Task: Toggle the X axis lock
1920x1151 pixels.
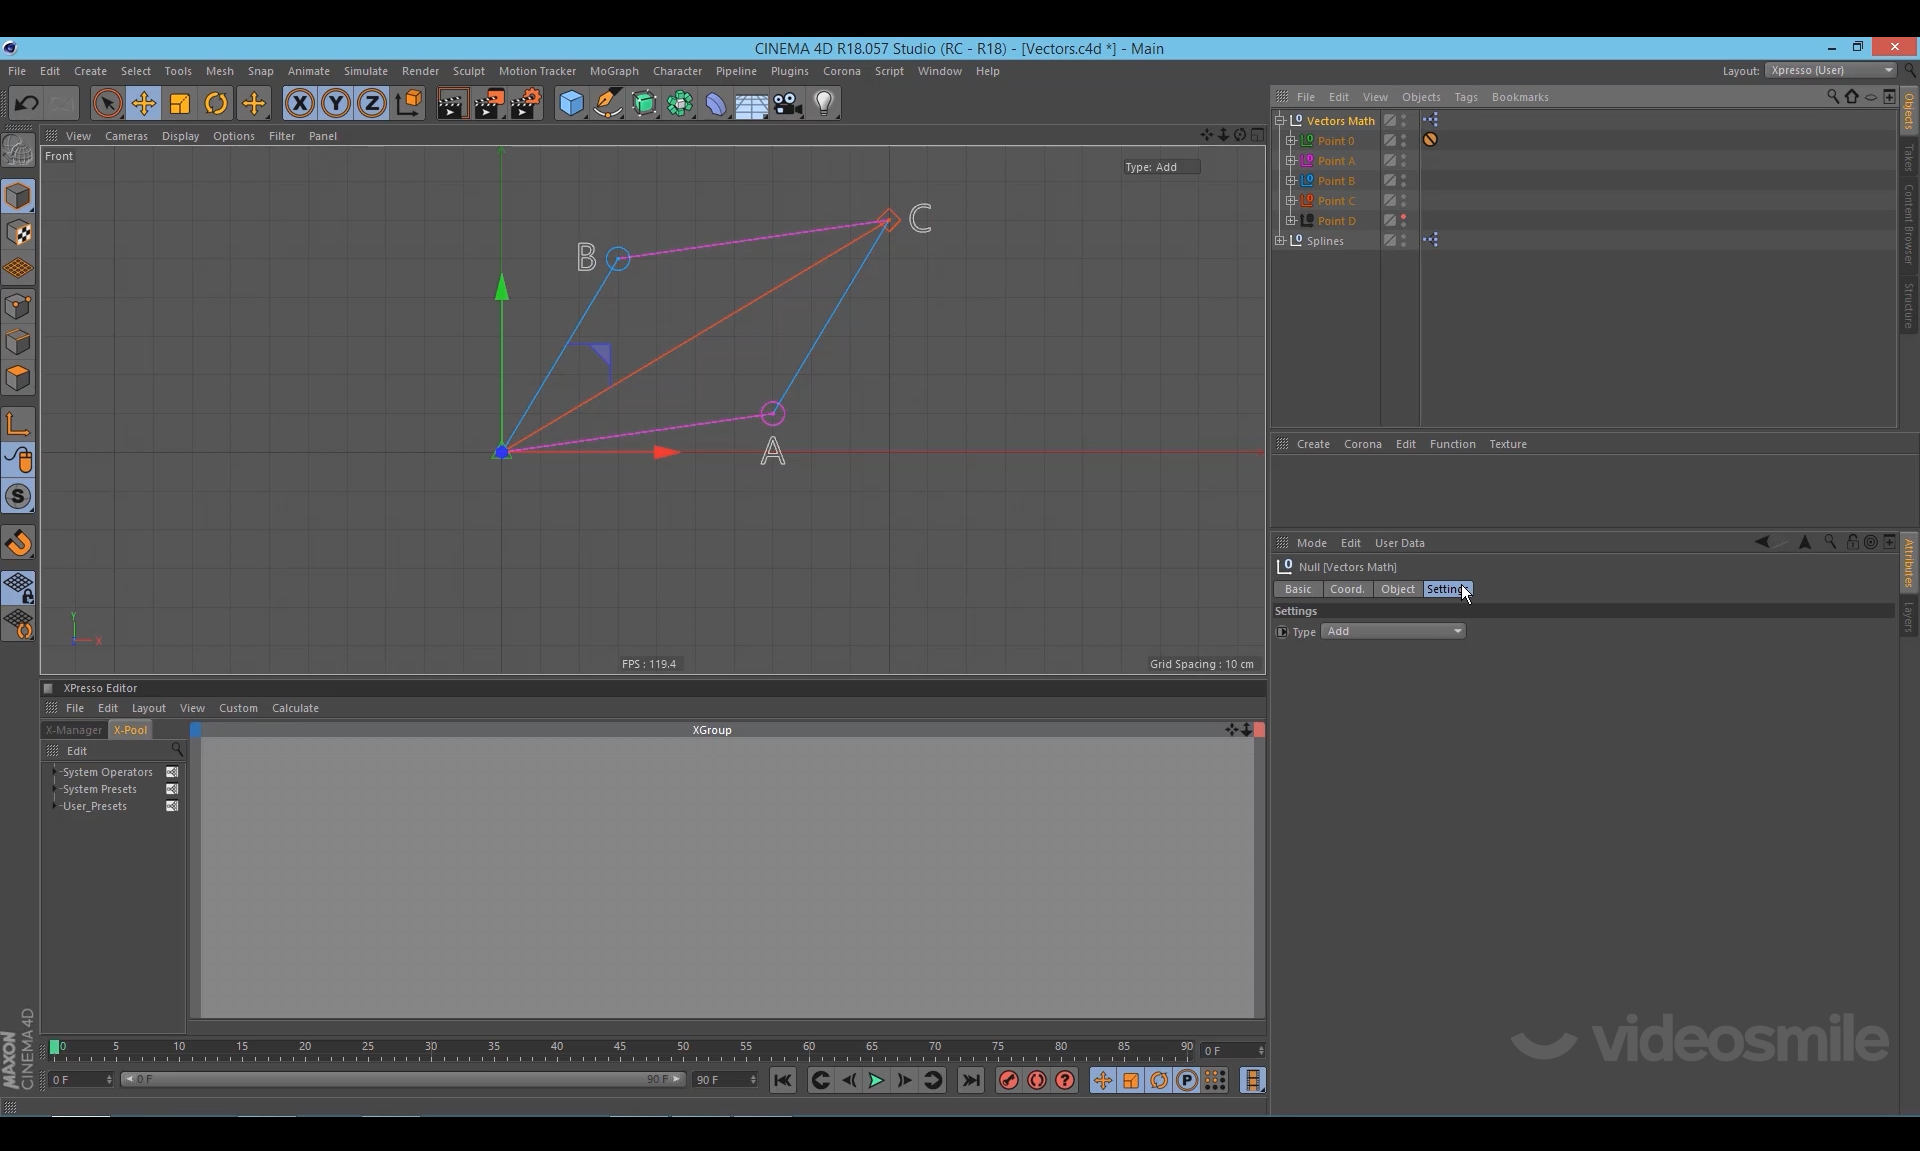Action: click(299, 104)
